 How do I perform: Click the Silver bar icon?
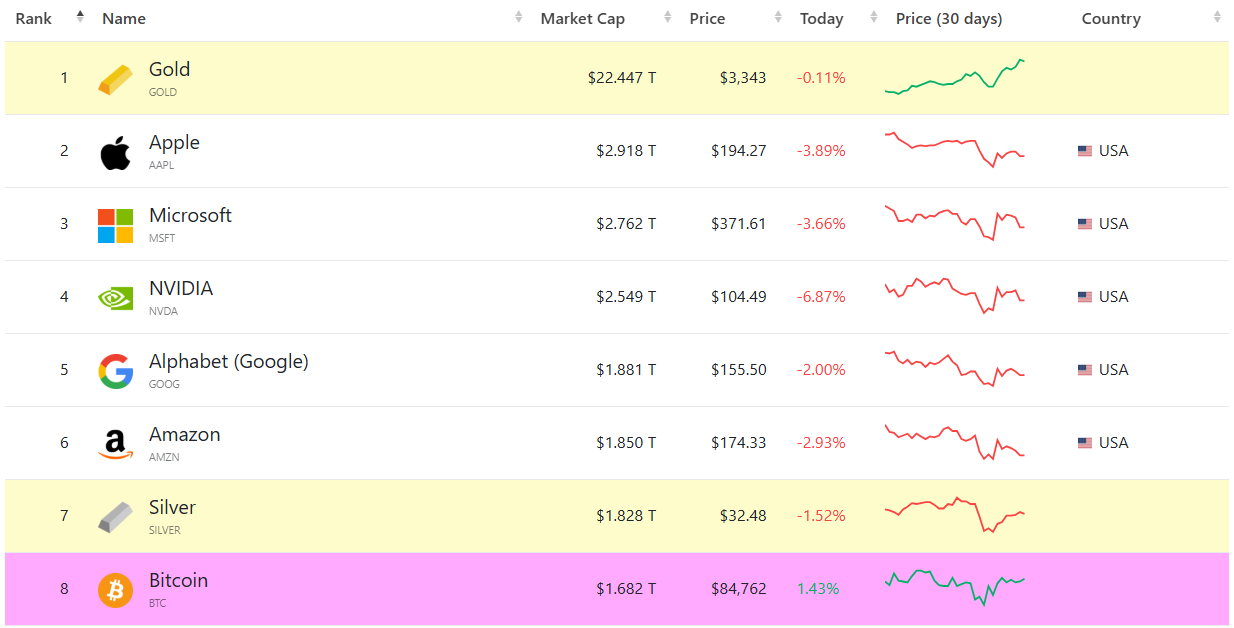coord(115,517)
